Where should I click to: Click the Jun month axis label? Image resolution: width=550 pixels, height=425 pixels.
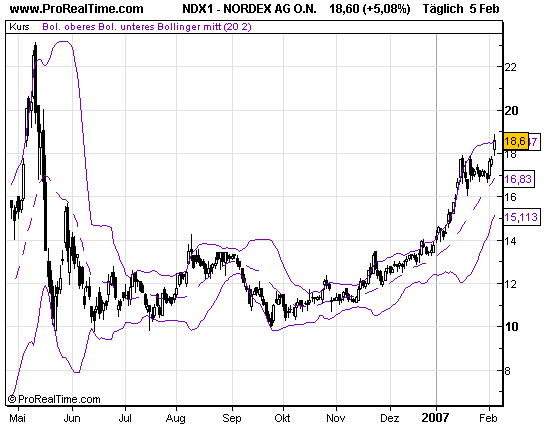click(x=72, y=418)
